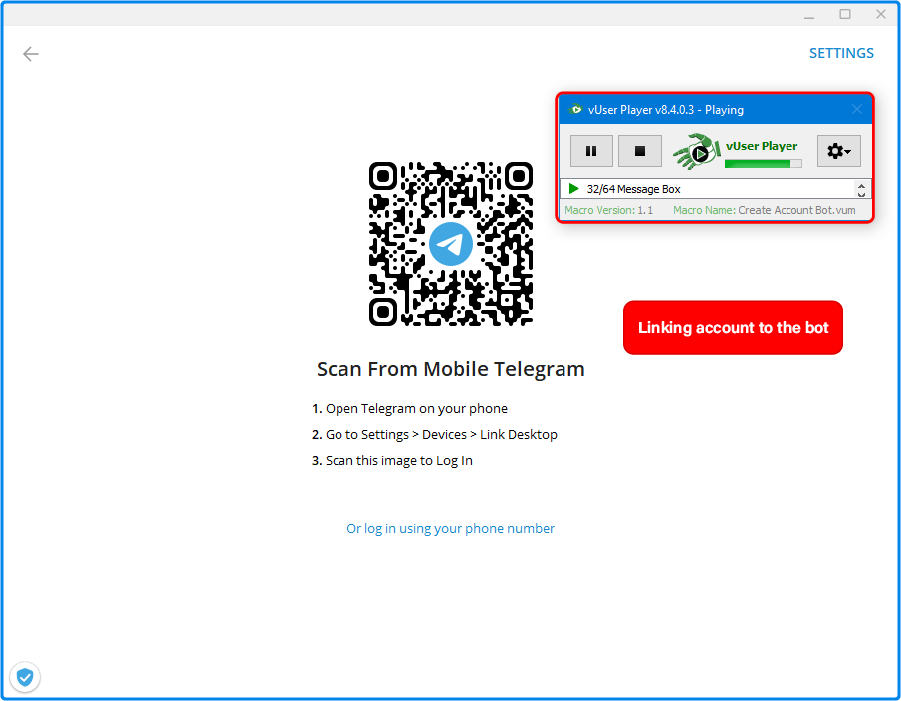This screenshot has width=901, height=701.
Task: Choose 'Or log in using your phone number'
Action: click(x=450, y=528)
